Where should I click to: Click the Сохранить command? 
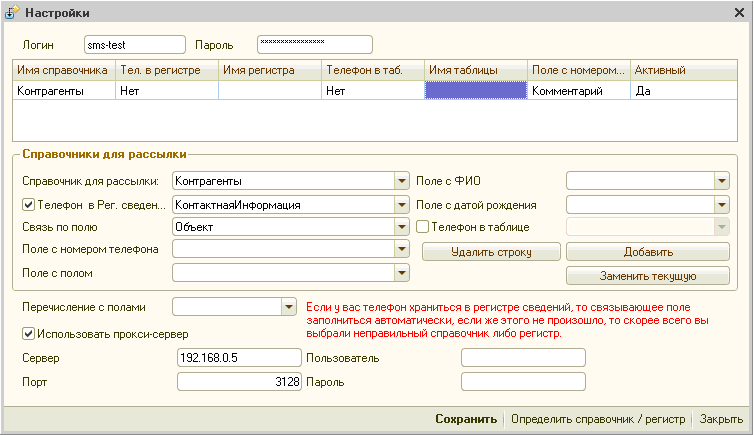click(x=465, y=420)
